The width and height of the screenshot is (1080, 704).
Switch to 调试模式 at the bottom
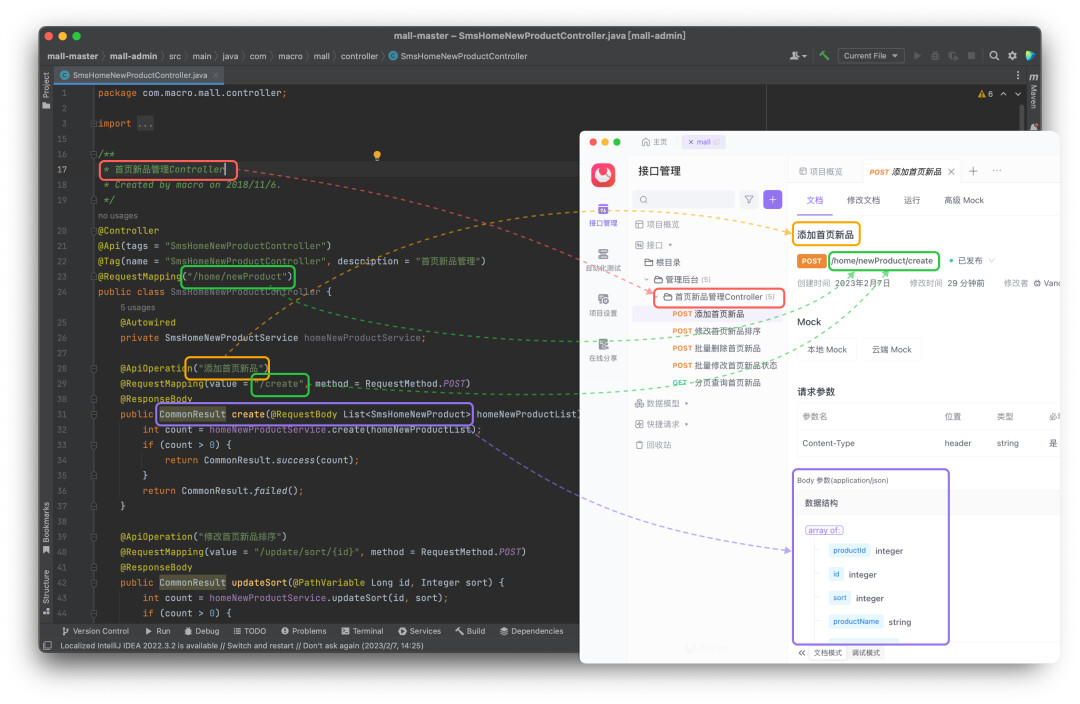pos(866,653)
